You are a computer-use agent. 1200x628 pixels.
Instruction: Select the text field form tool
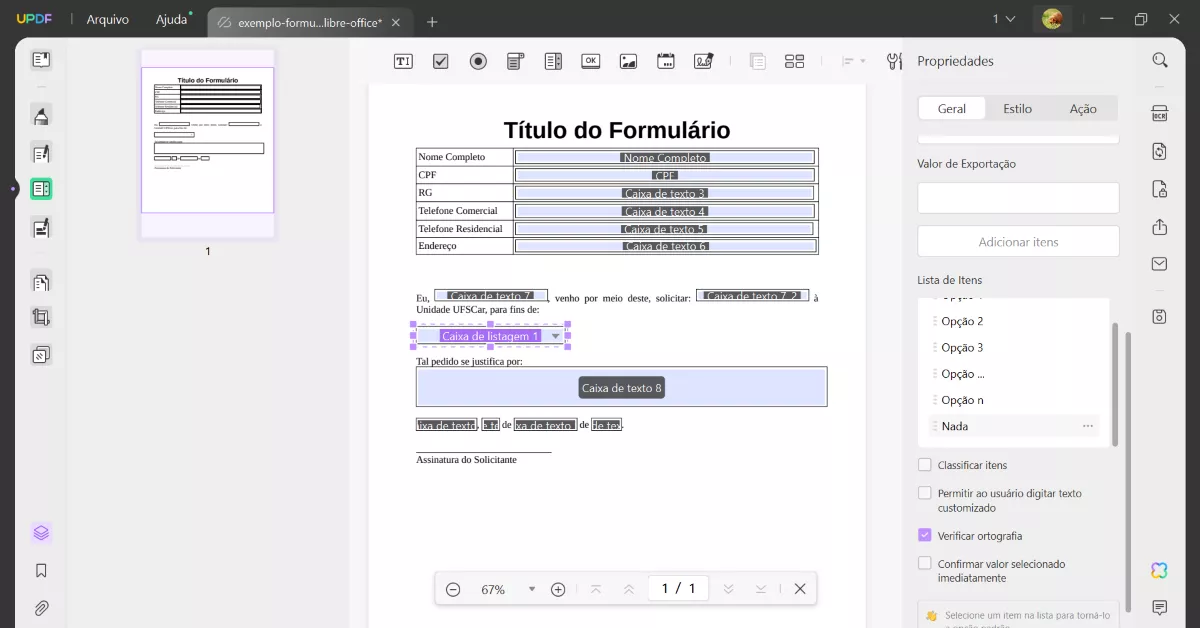pyautogui.click(x=403, y=61)
